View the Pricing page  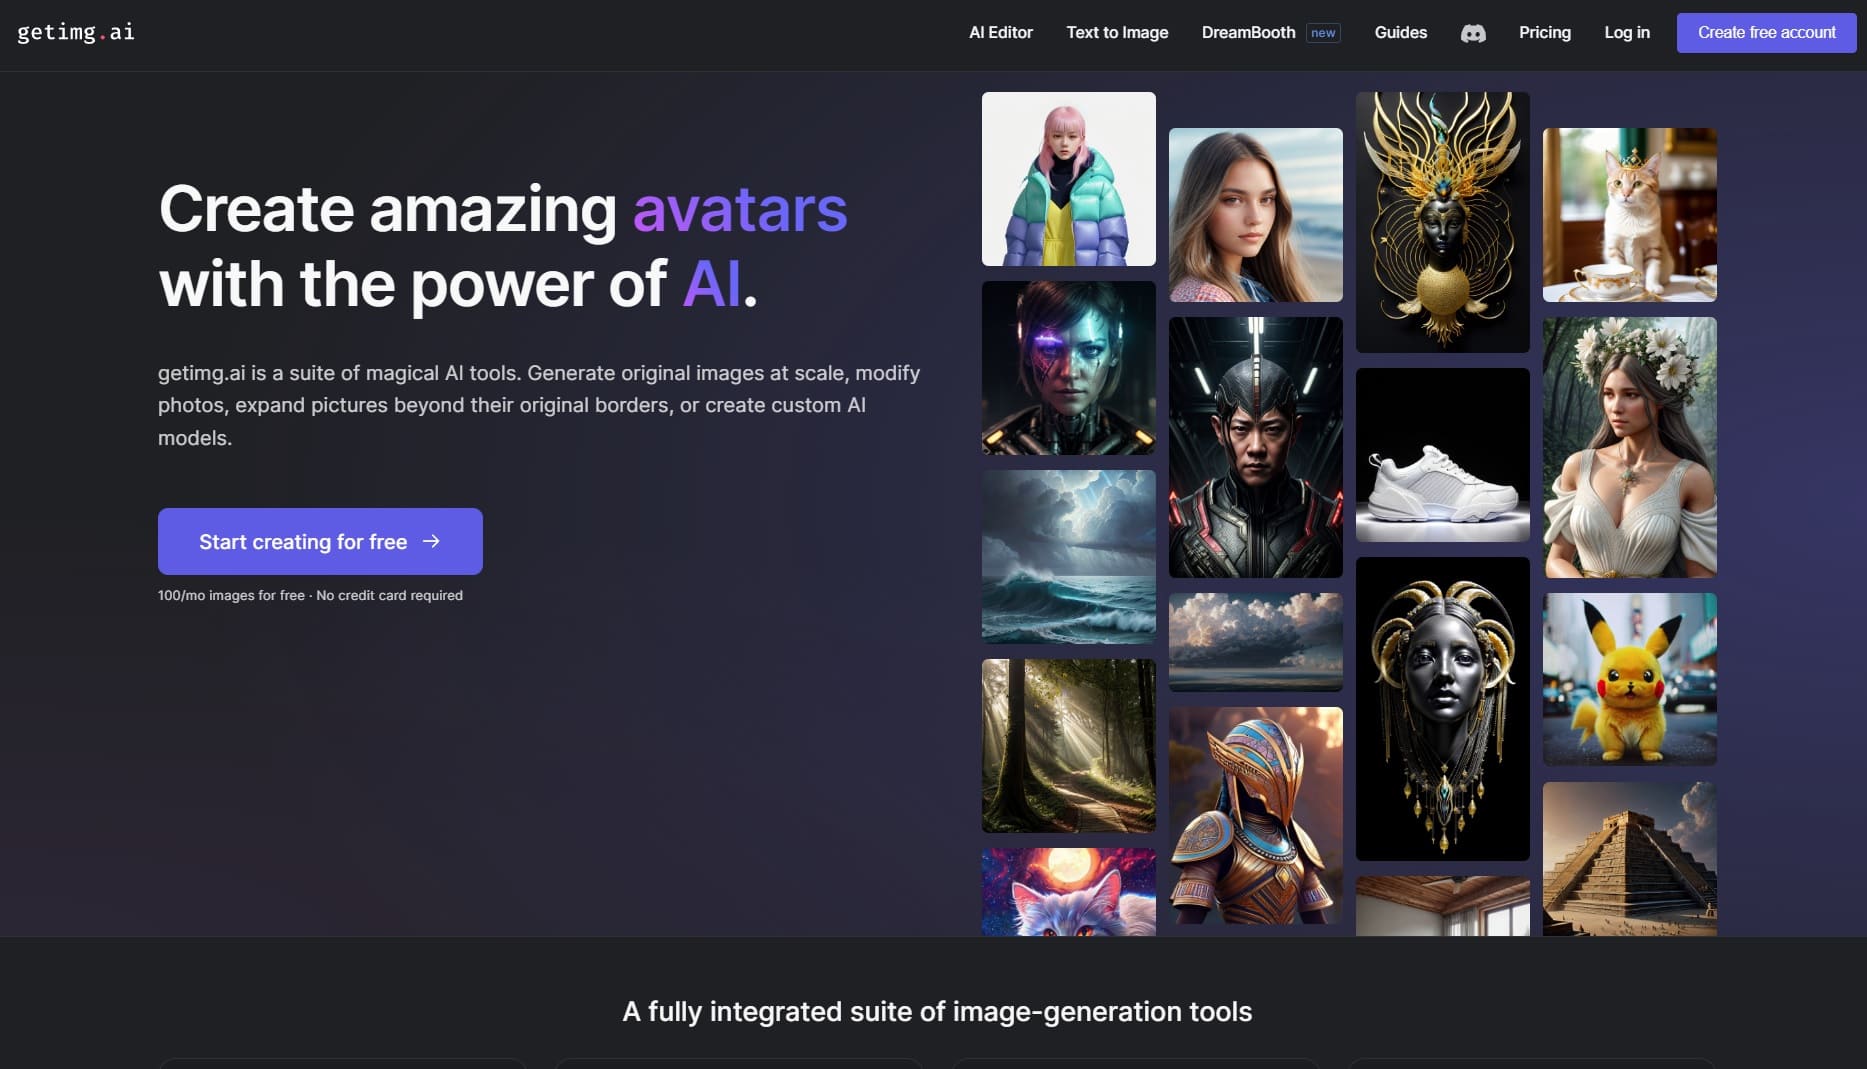pyautogui.click(x=1544, y=32)
